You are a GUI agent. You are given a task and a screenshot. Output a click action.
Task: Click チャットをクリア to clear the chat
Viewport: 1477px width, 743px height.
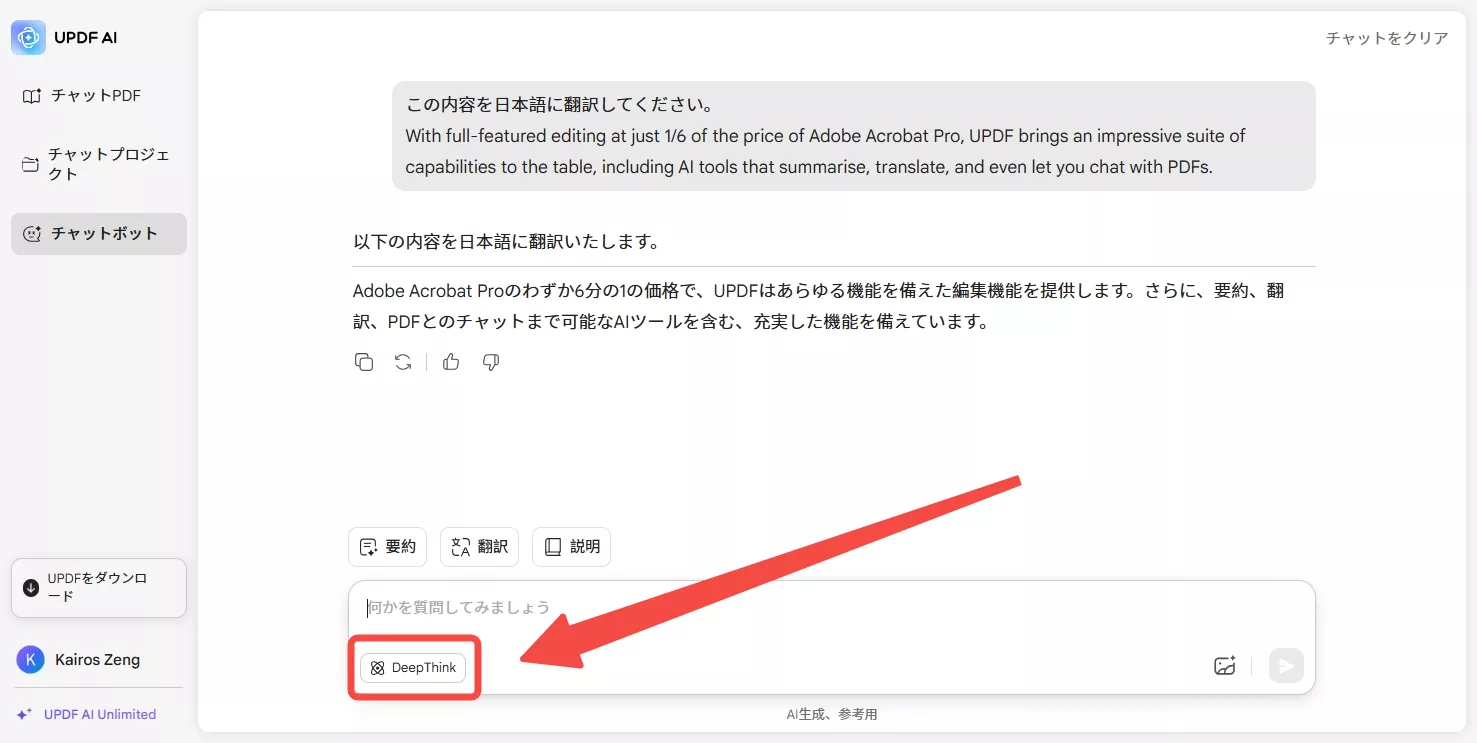click(1386, 38)
